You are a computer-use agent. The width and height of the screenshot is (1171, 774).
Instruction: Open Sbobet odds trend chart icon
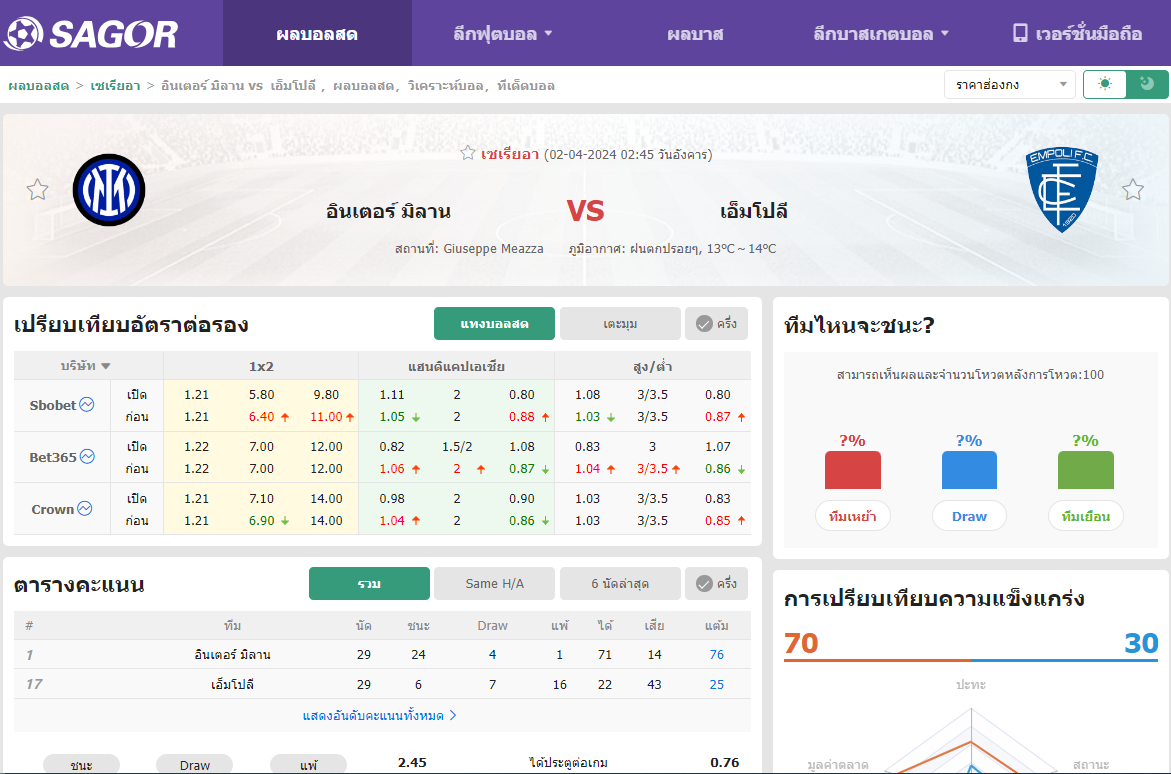[87, 404]
